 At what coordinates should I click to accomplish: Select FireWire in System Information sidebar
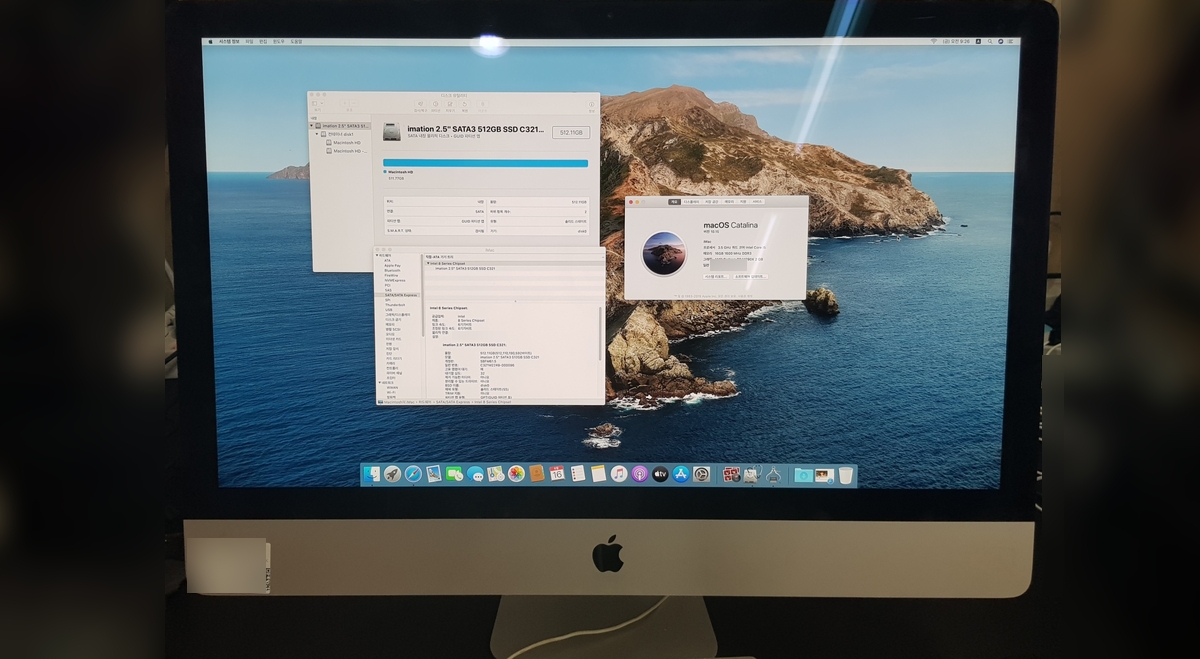[391, 275]
